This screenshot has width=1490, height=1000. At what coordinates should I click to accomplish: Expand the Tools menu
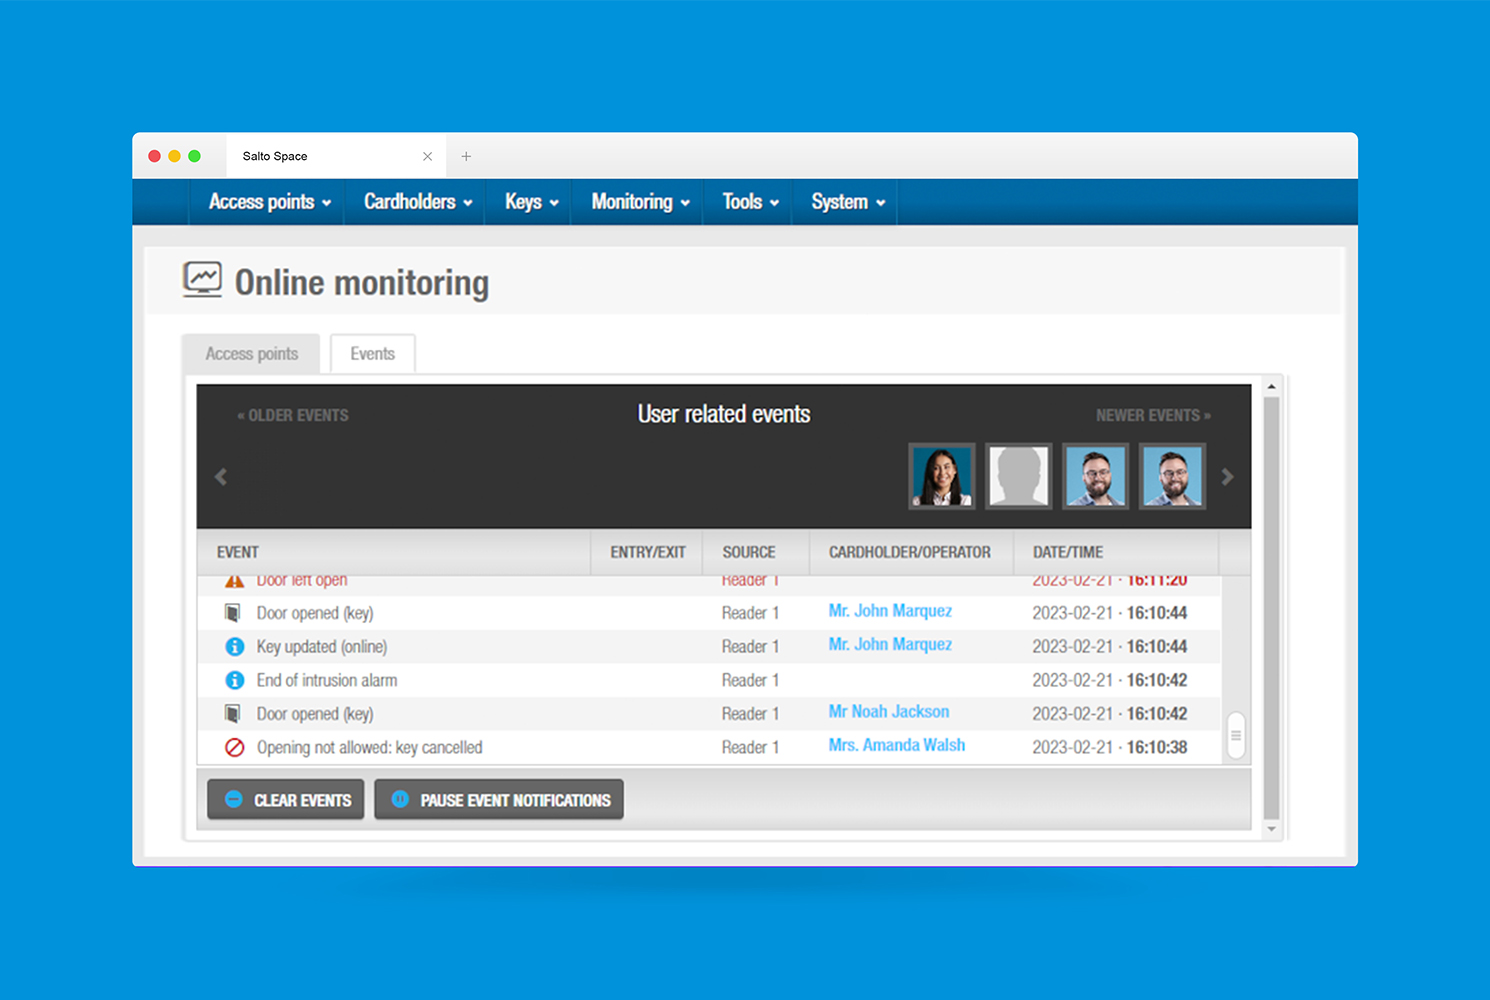point(750,202)
